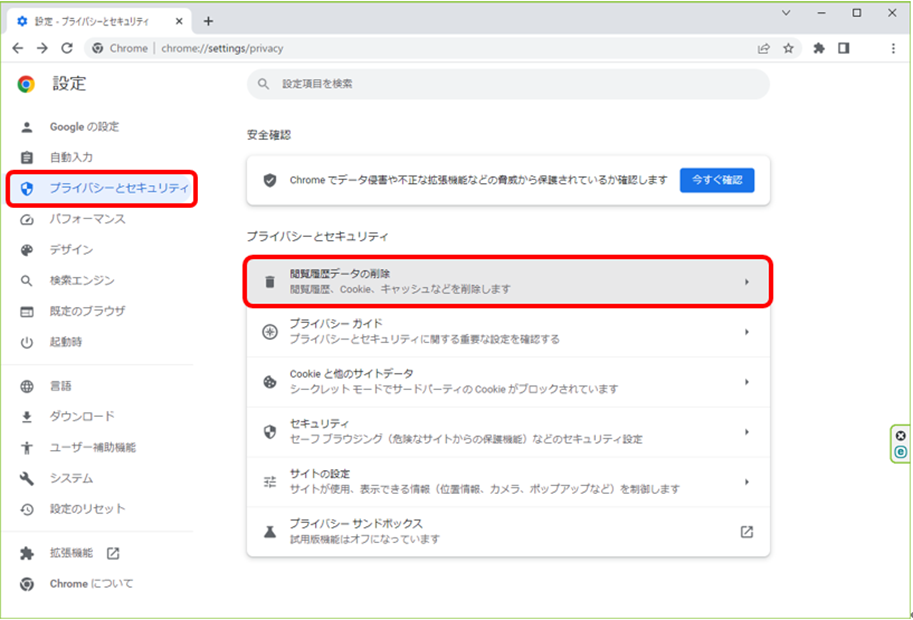Select プライバシーとセキュリティ in sidebar
This screenshot has height=620, width=913.
coord(102,188)
